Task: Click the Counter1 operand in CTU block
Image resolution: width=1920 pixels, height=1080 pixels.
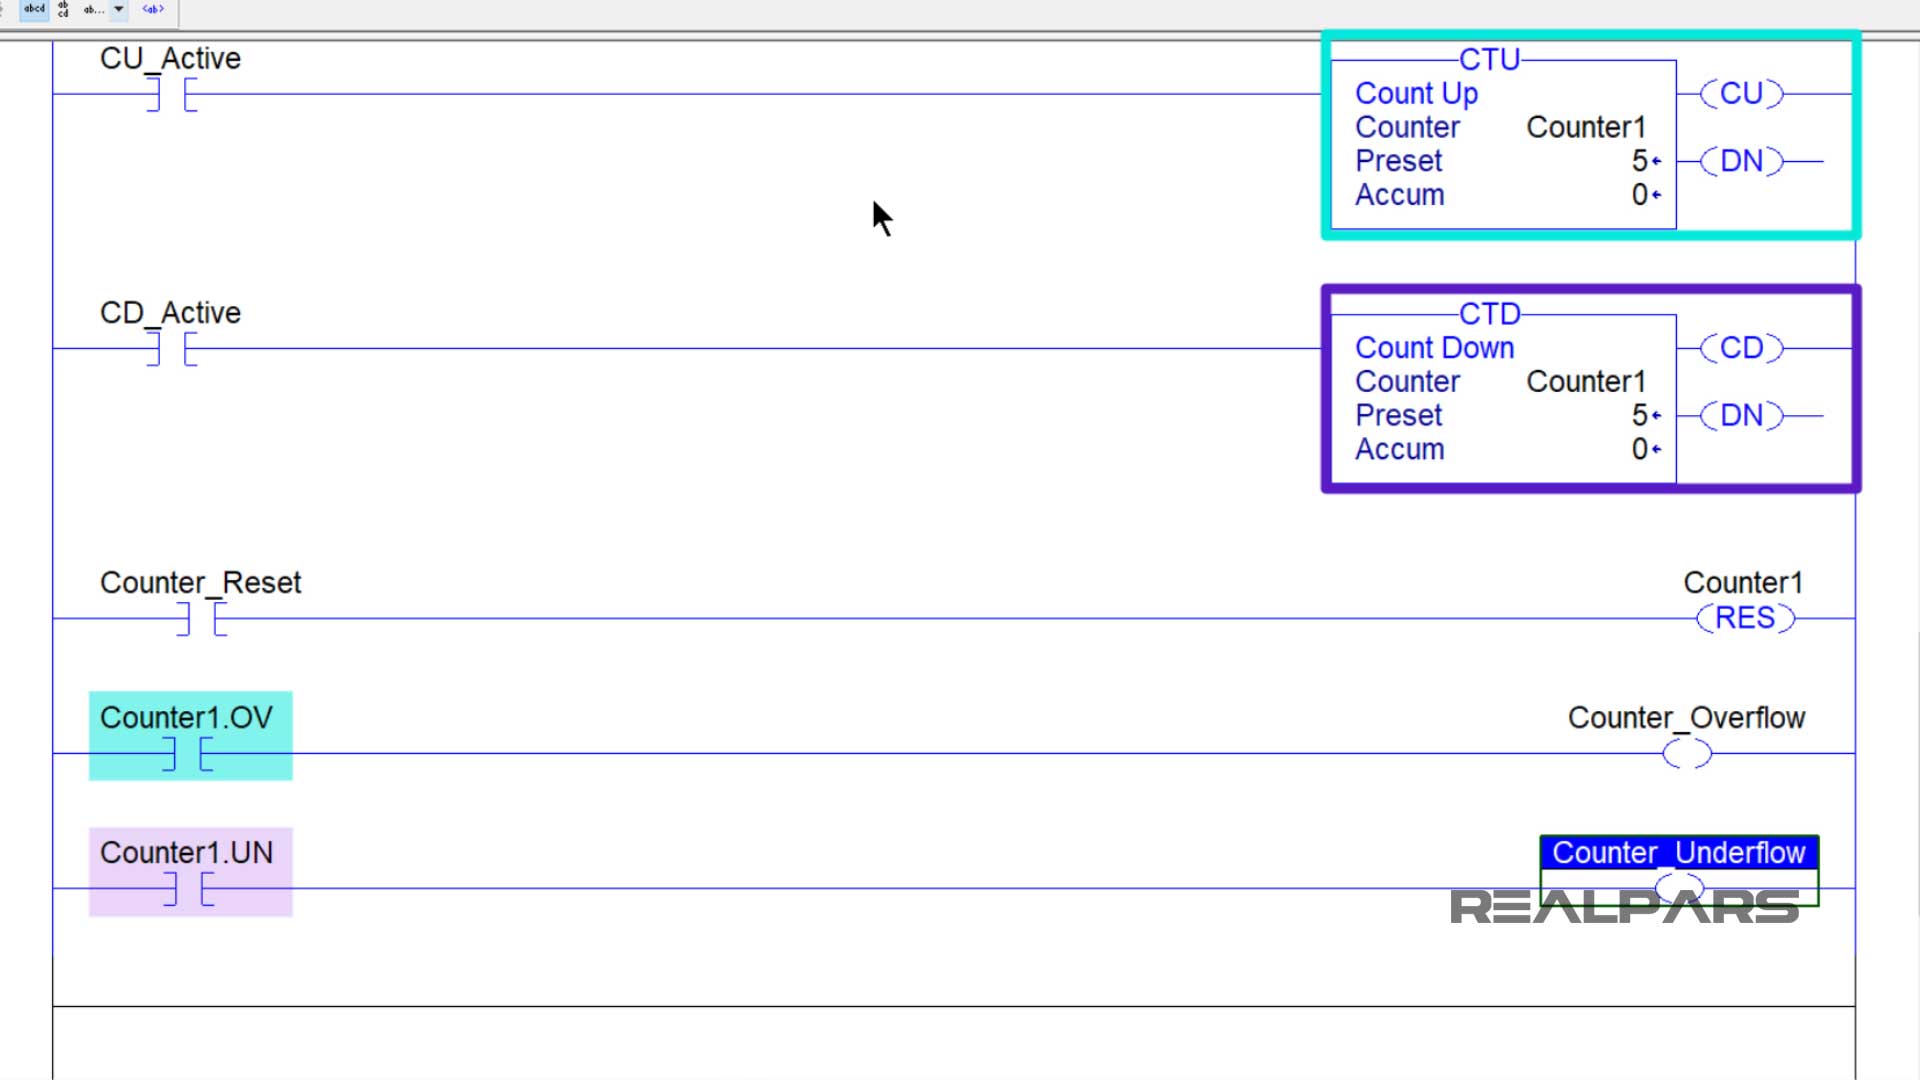Action: pyautogui.click(x=1585, y=128)
